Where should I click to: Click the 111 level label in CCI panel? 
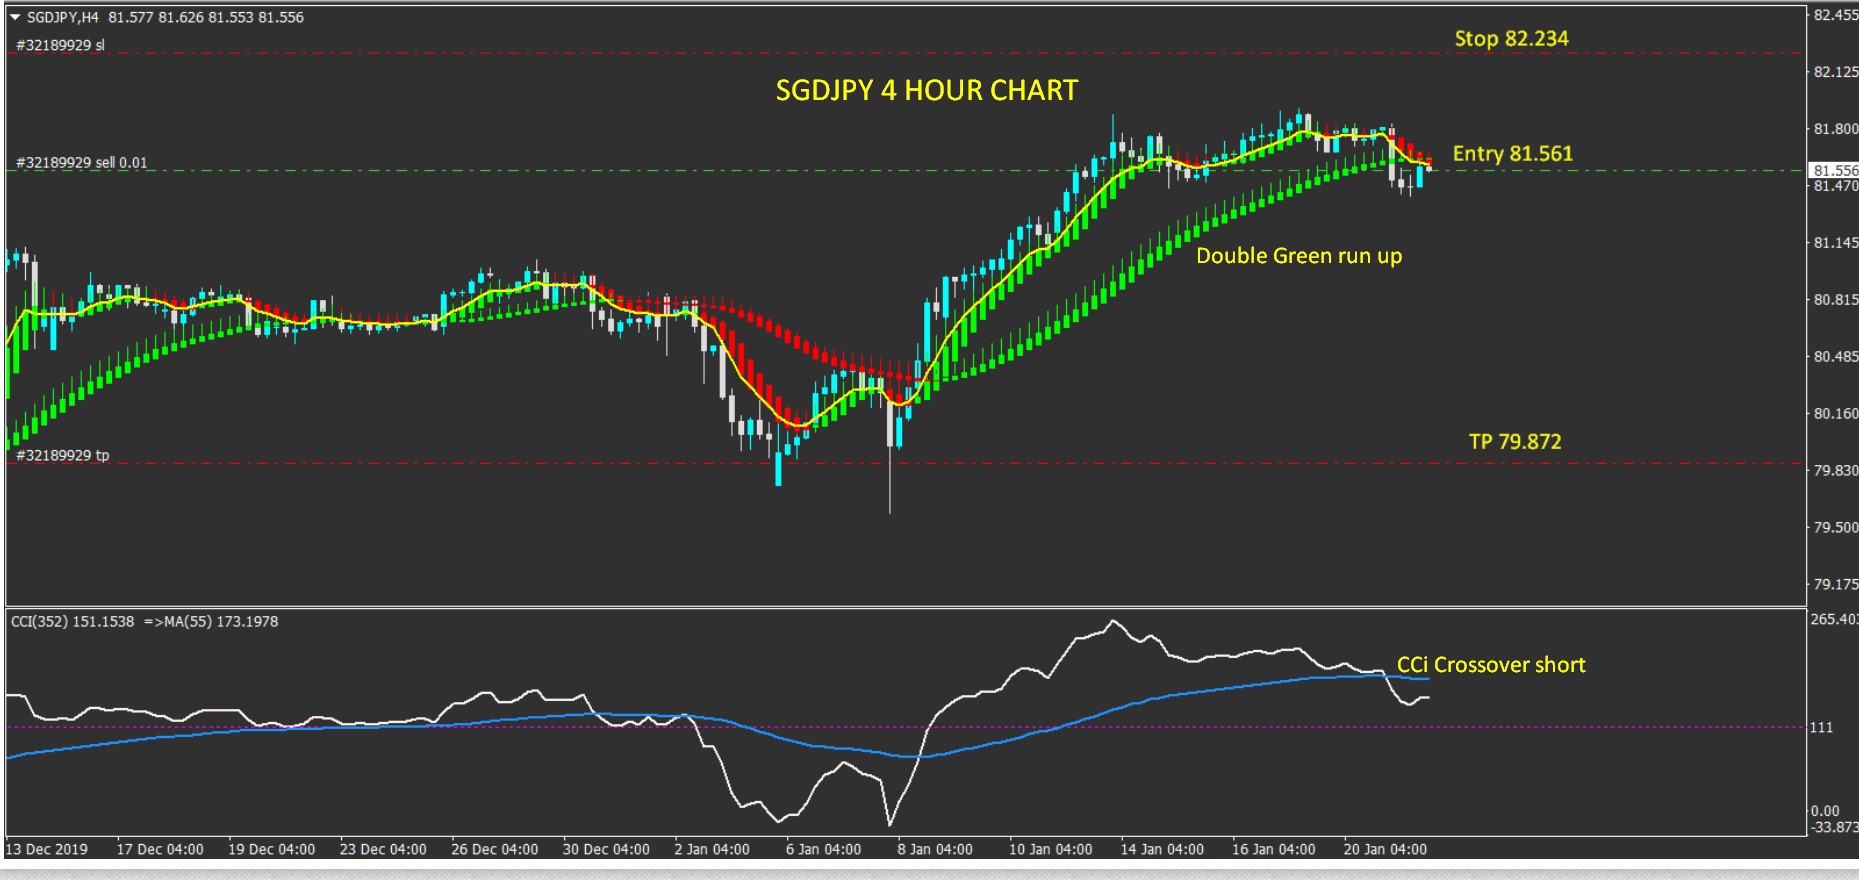point(1821,728)
